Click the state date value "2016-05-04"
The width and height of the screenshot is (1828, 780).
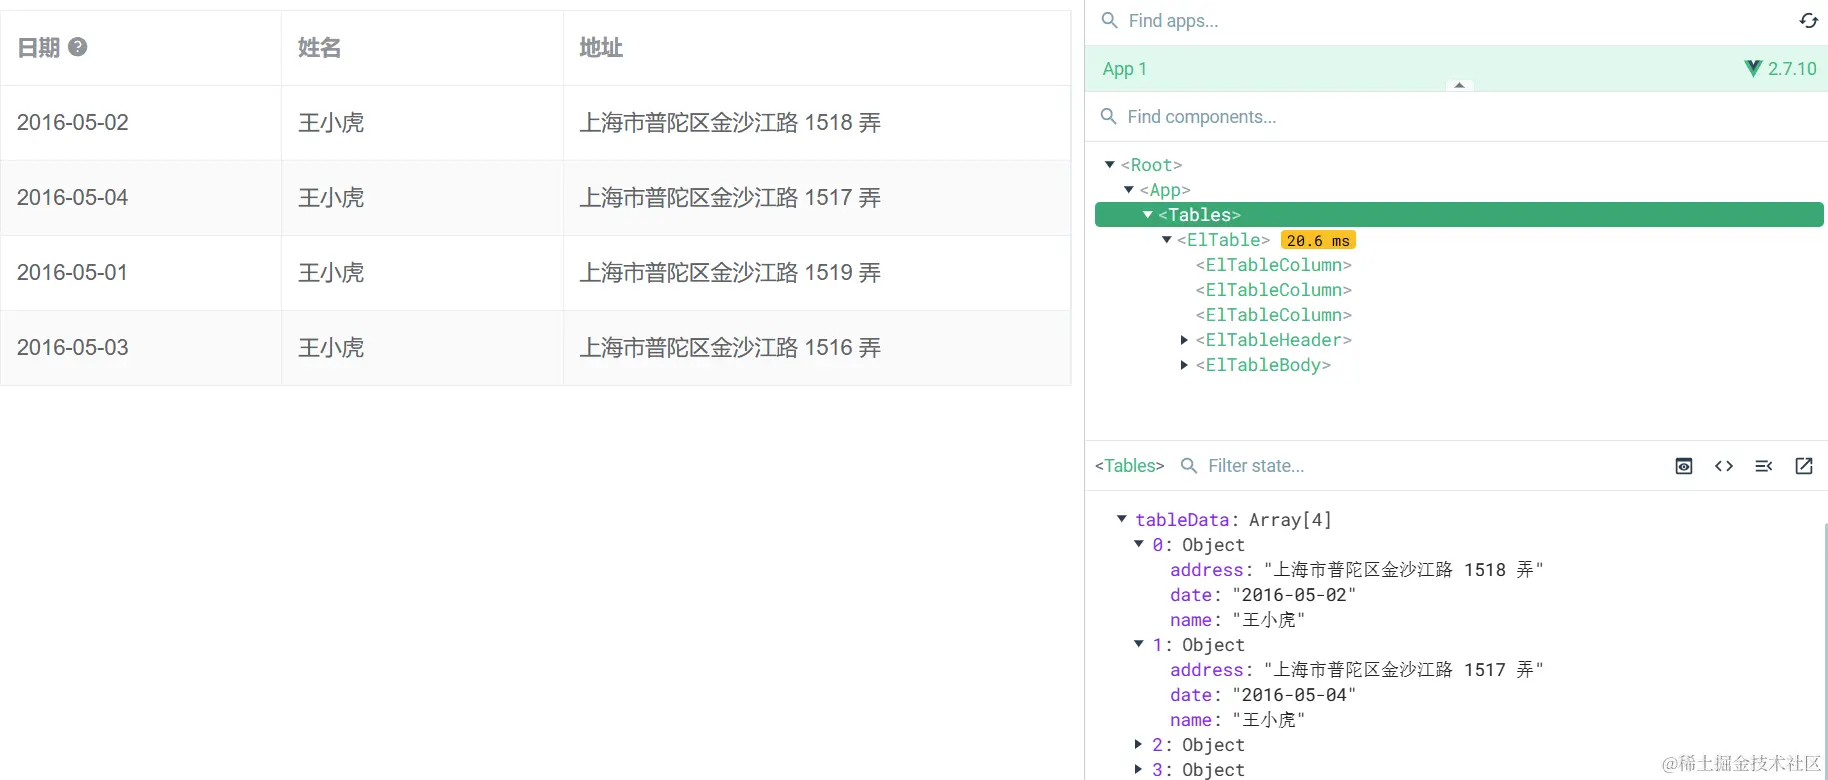point(1295,695)
